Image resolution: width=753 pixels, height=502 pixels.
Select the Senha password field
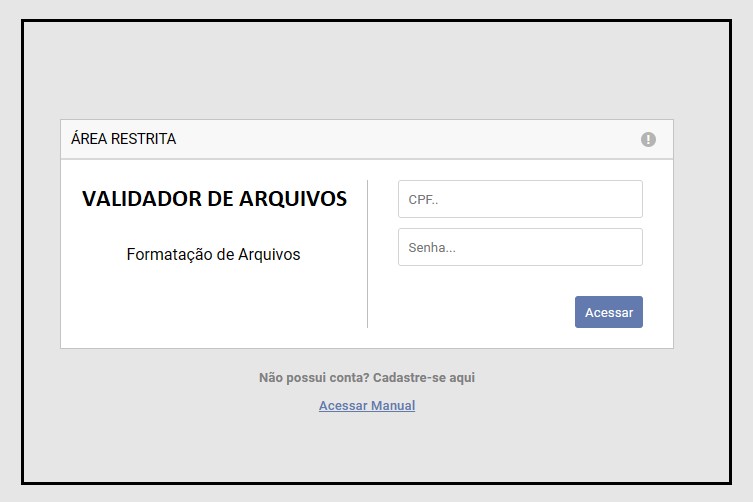click(520, 247)
